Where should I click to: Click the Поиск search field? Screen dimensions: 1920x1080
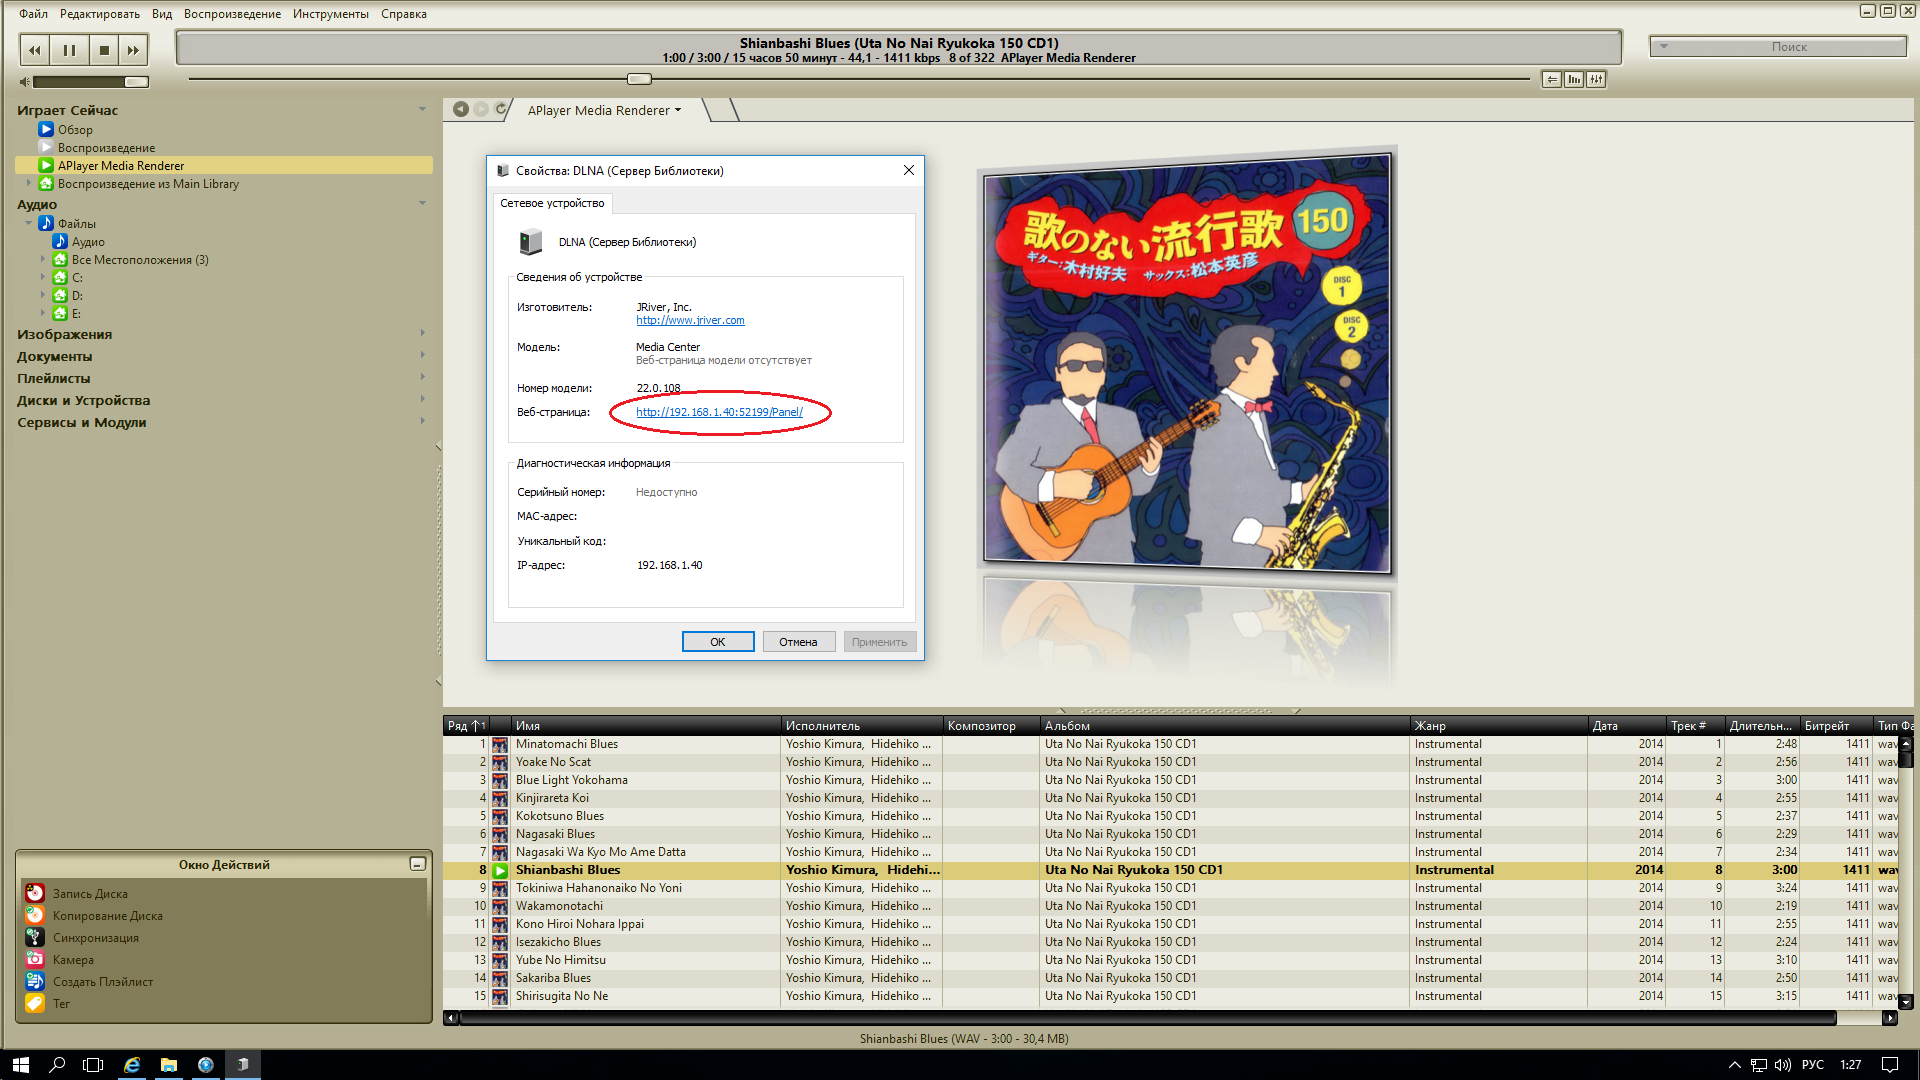[1778, 47]
